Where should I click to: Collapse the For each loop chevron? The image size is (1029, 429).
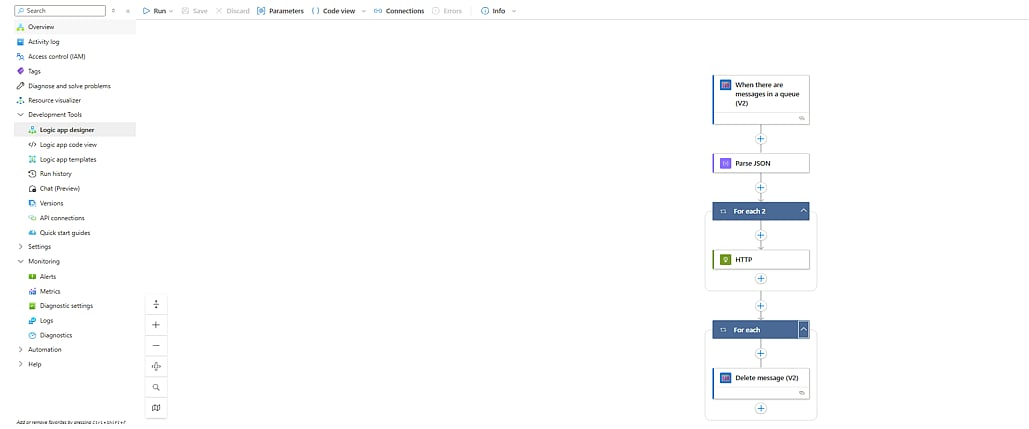click(804, 329)
